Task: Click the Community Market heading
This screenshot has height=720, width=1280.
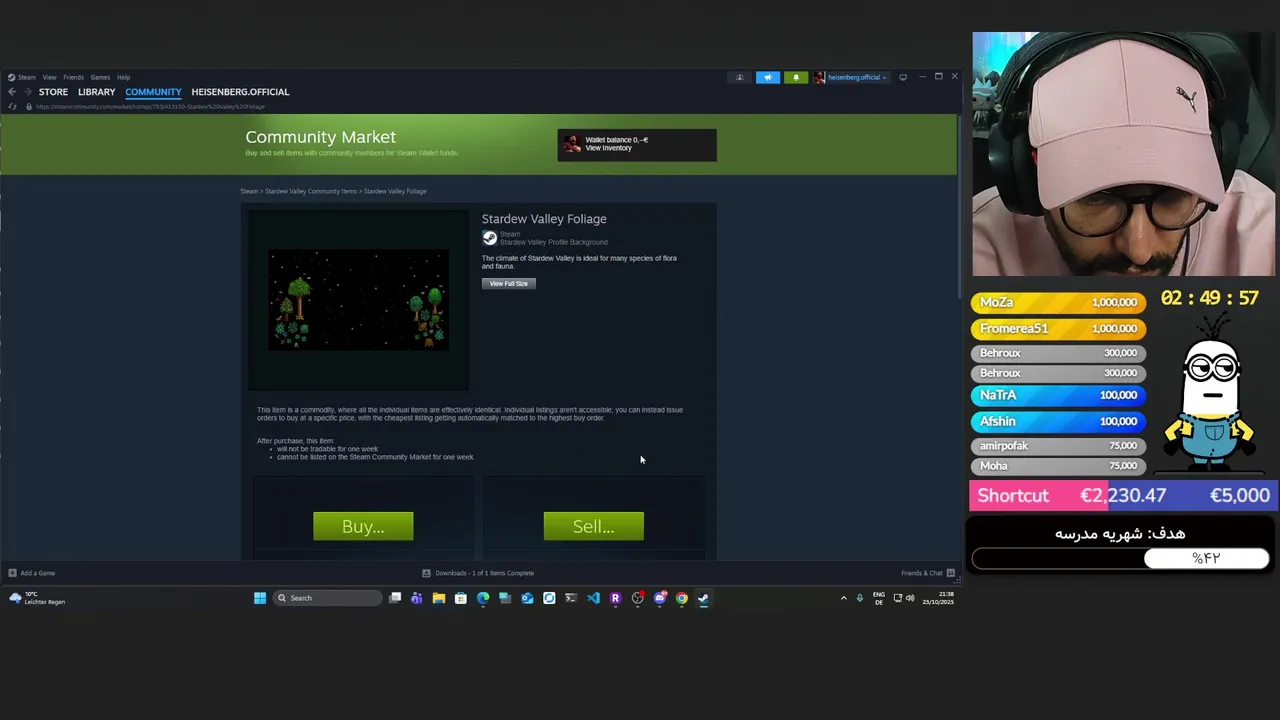Action: tap(320, 137)
